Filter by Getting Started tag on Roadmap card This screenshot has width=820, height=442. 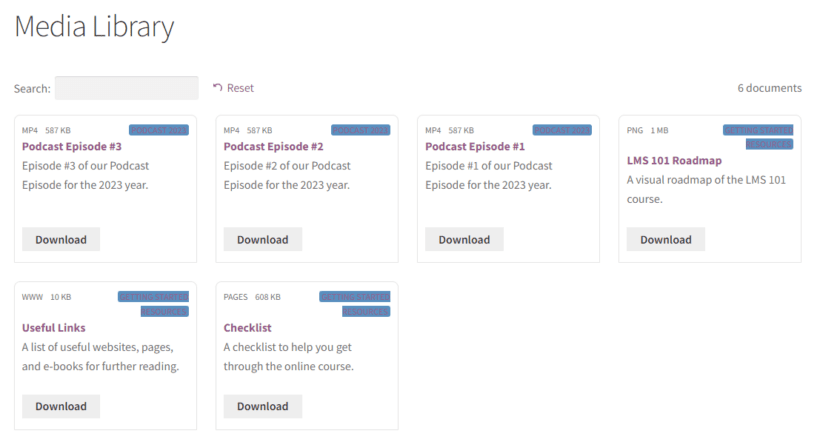[758, 130]
